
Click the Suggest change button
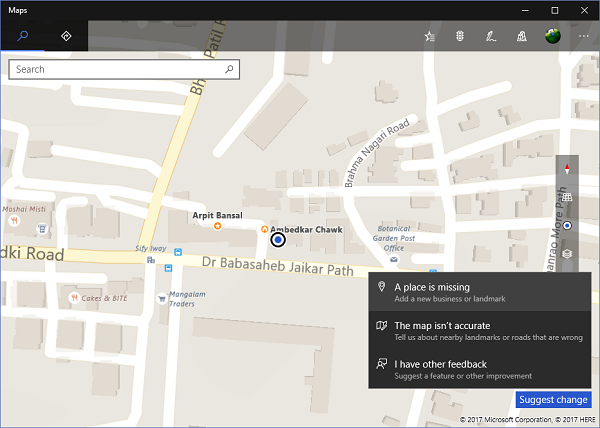coord(552,400)
